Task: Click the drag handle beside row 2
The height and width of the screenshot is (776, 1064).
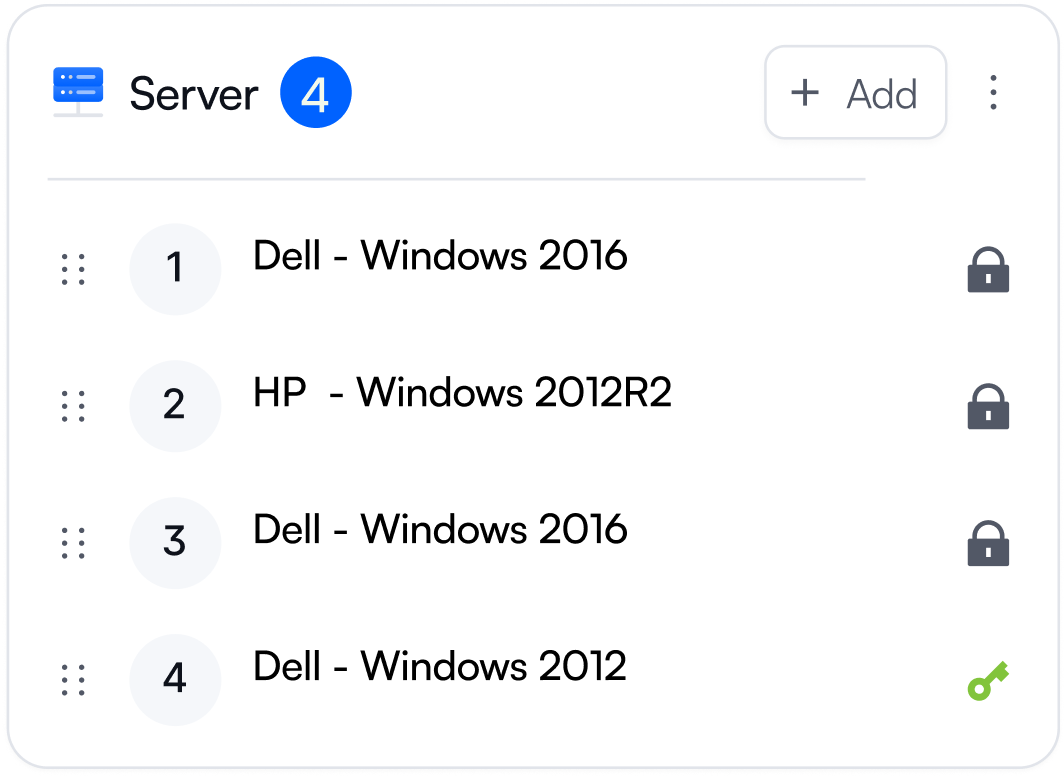Action: (x=73, y=406)
